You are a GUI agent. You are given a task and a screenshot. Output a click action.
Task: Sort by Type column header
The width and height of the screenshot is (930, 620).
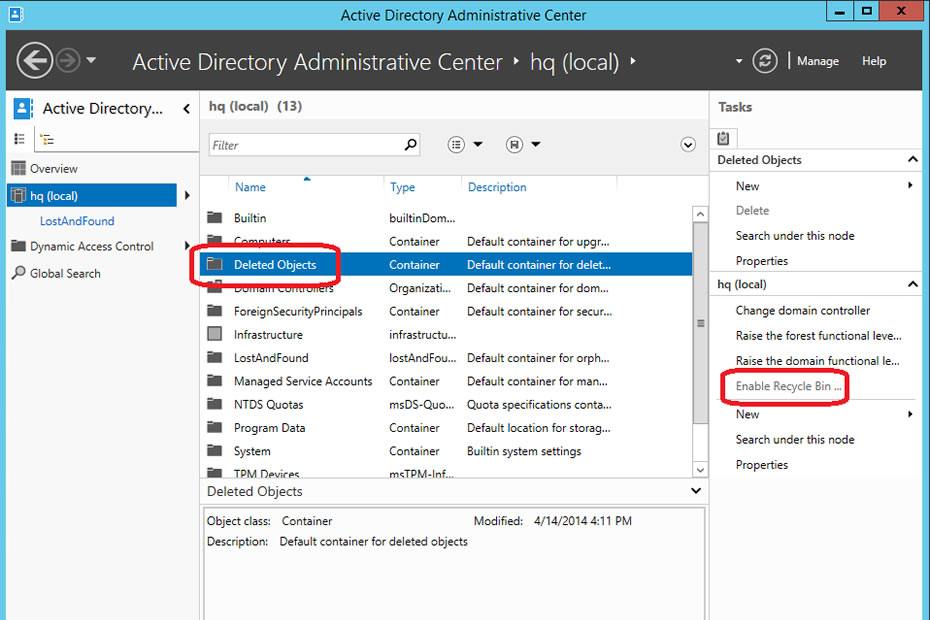[x=402, y=187]
